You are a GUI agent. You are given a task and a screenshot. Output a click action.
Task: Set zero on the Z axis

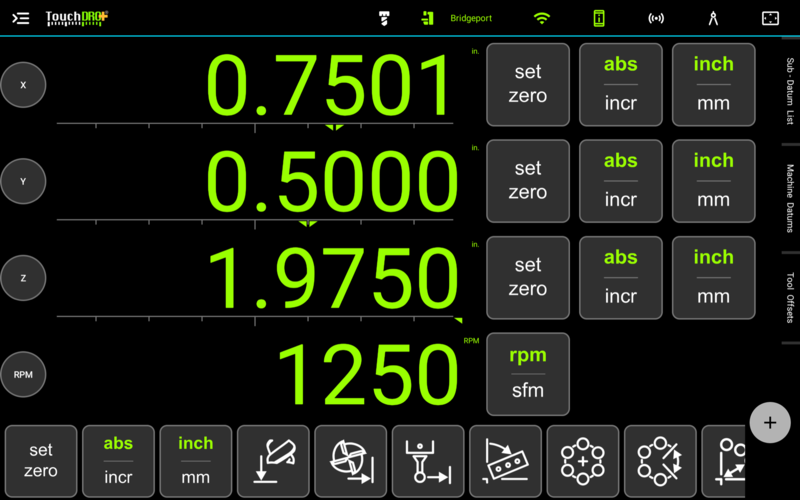click(528, 278)
